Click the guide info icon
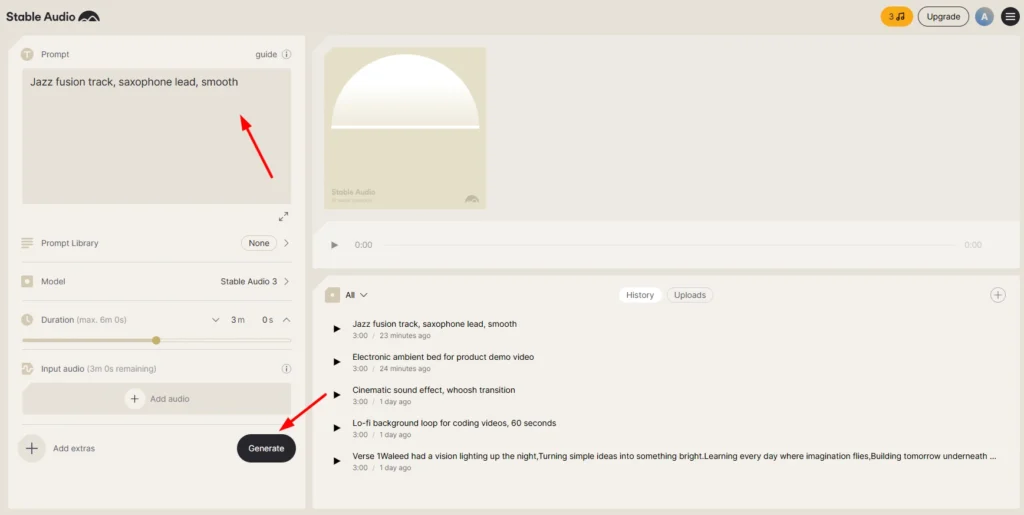Image resolution: width=1024 pixels, height=515 pixels. click(x=286, y=54)
